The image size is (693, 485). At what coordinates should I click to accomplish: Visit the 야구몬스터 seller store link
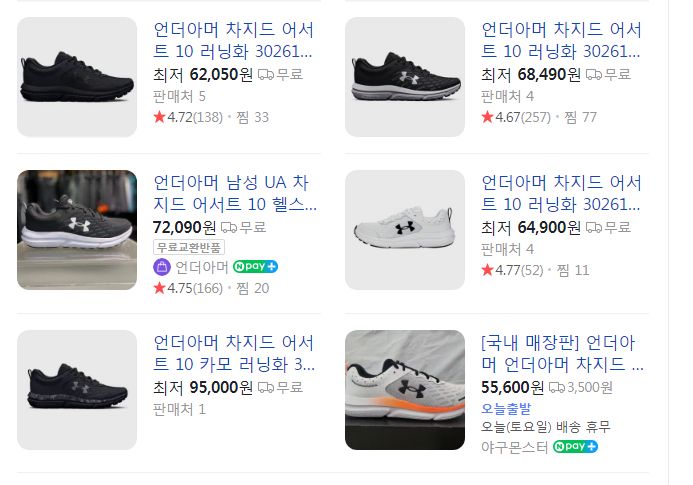pyautogui.click(x=514, y=447)
